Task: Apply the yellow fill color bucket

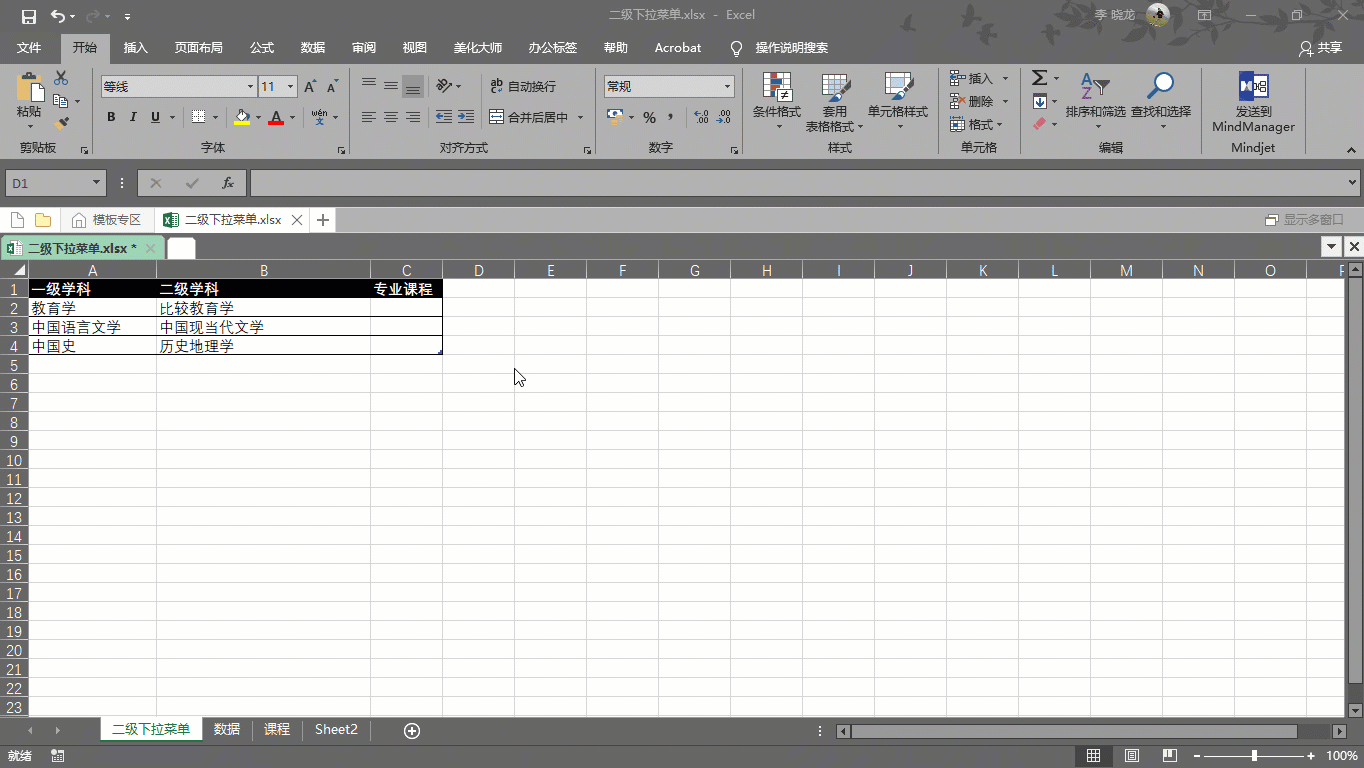Action: (x=242, y=117)
